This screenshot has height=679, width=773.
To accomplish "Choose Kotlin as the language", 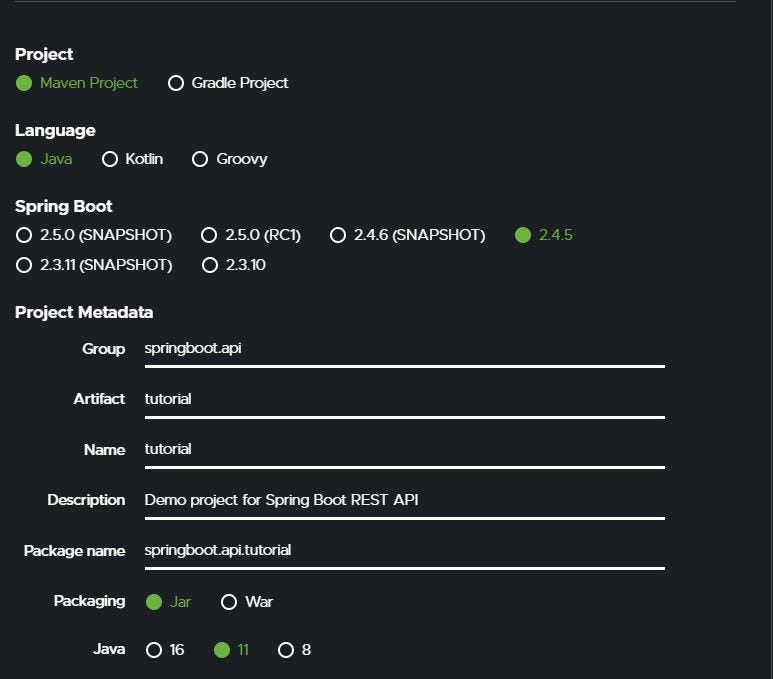I will click(x=110, y=159).
